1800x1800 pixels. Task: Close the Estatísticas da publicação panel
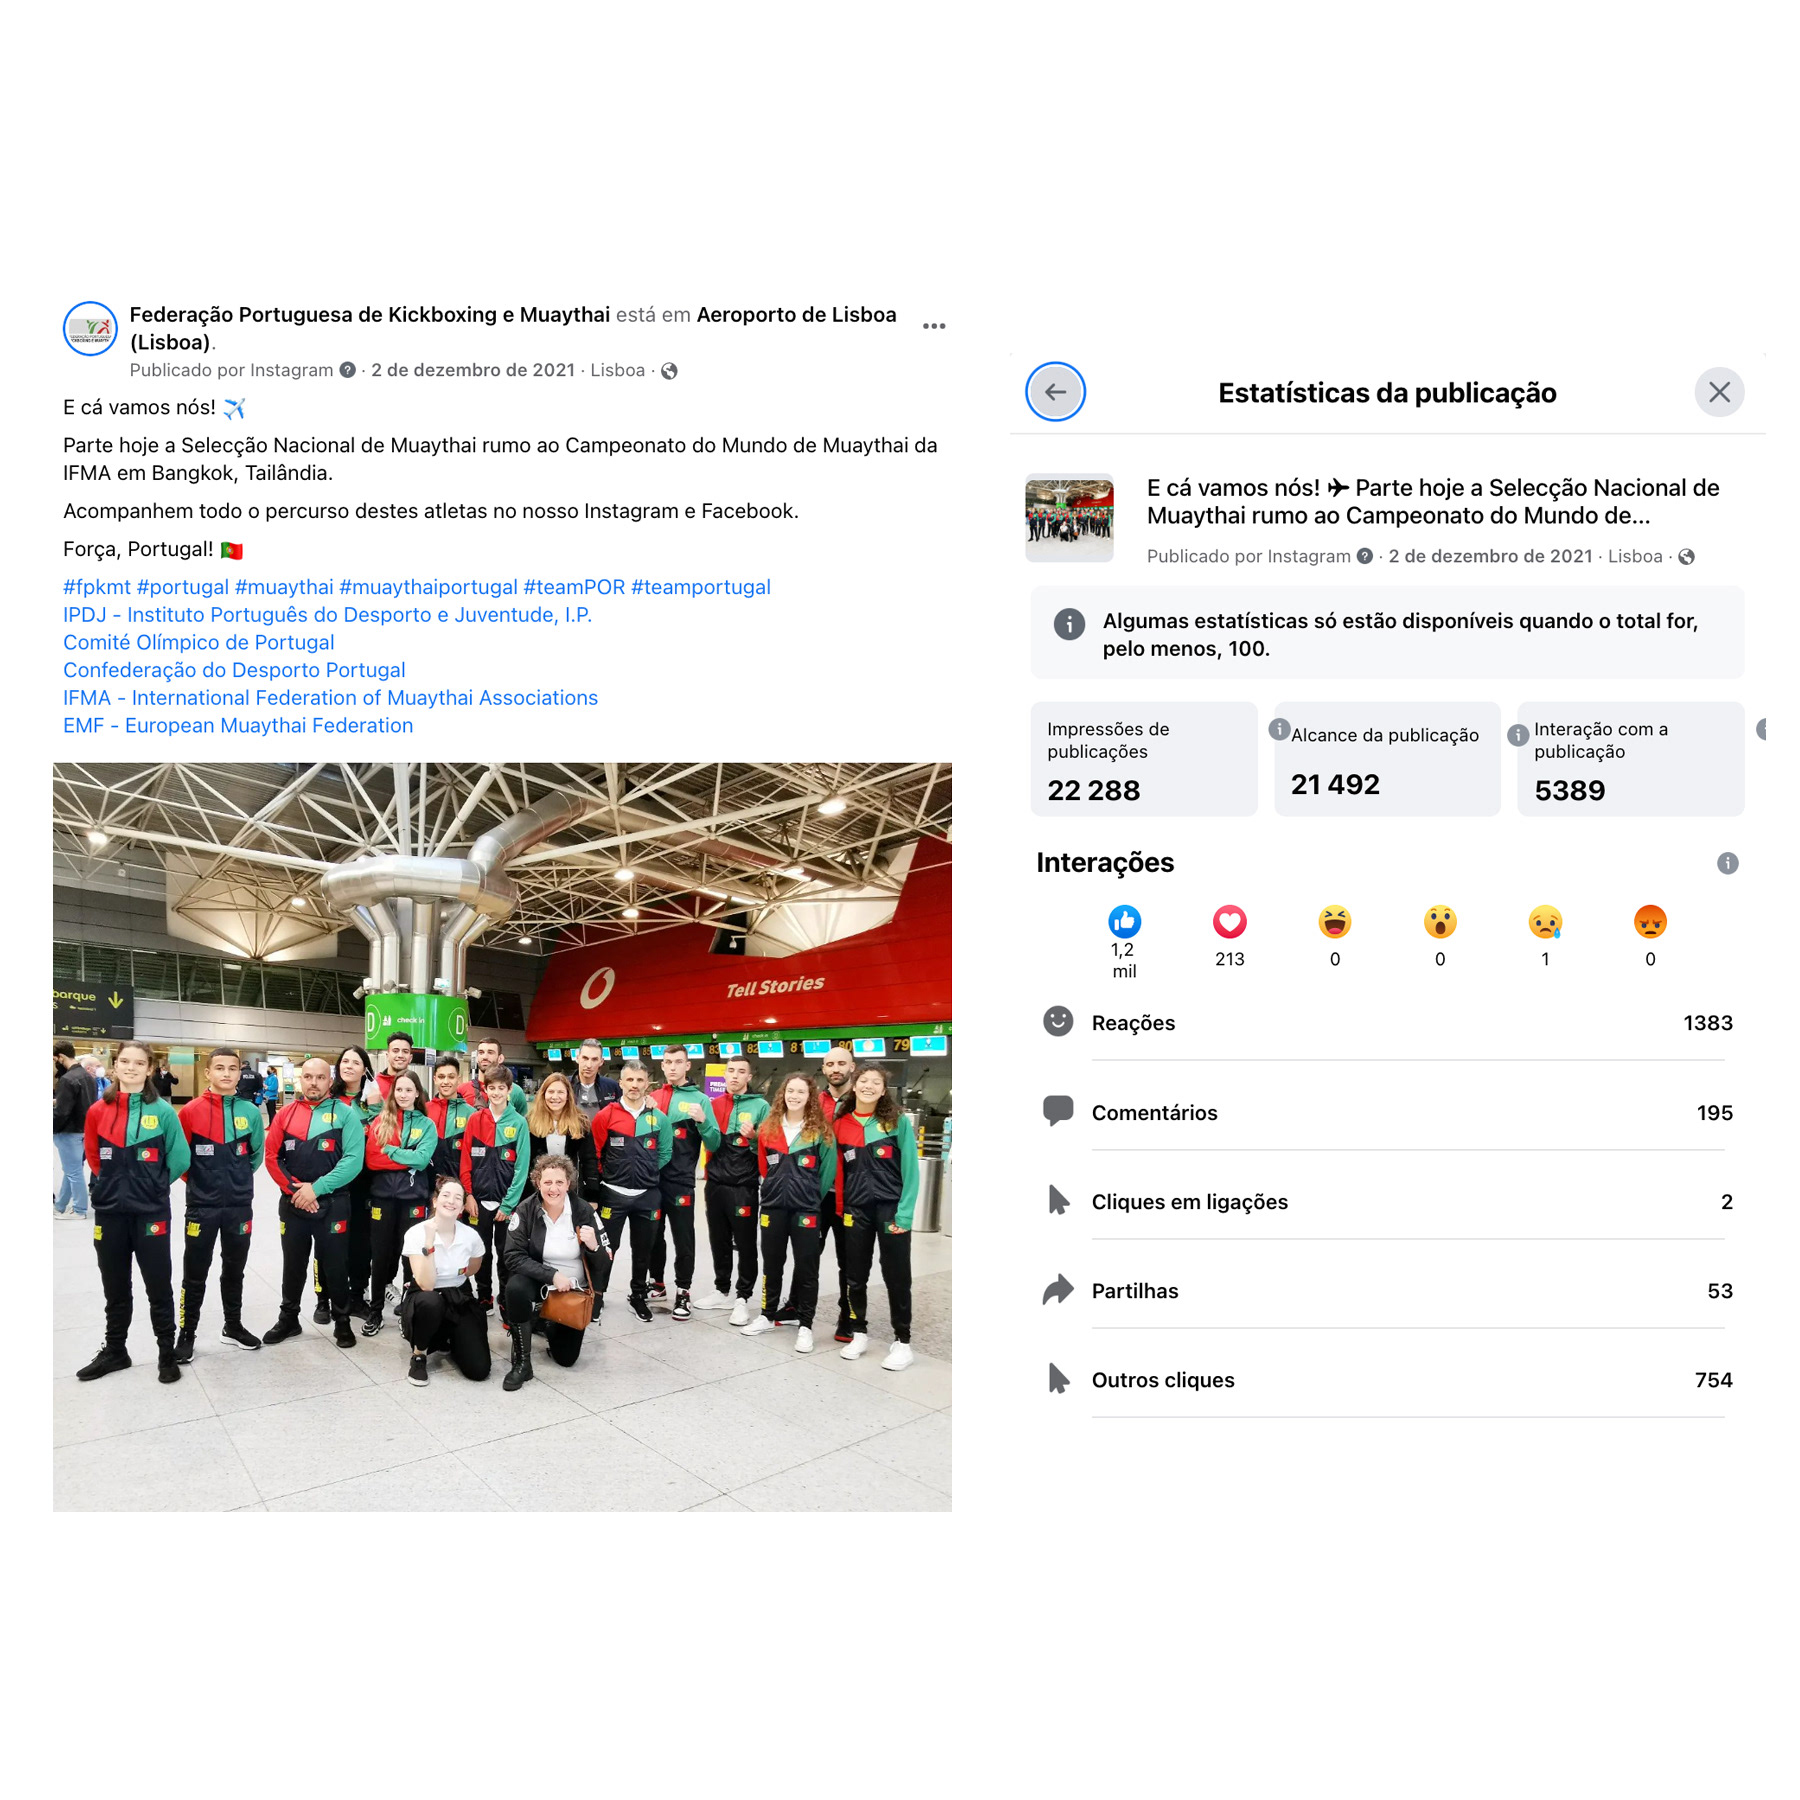click(x=1719, y=392)
